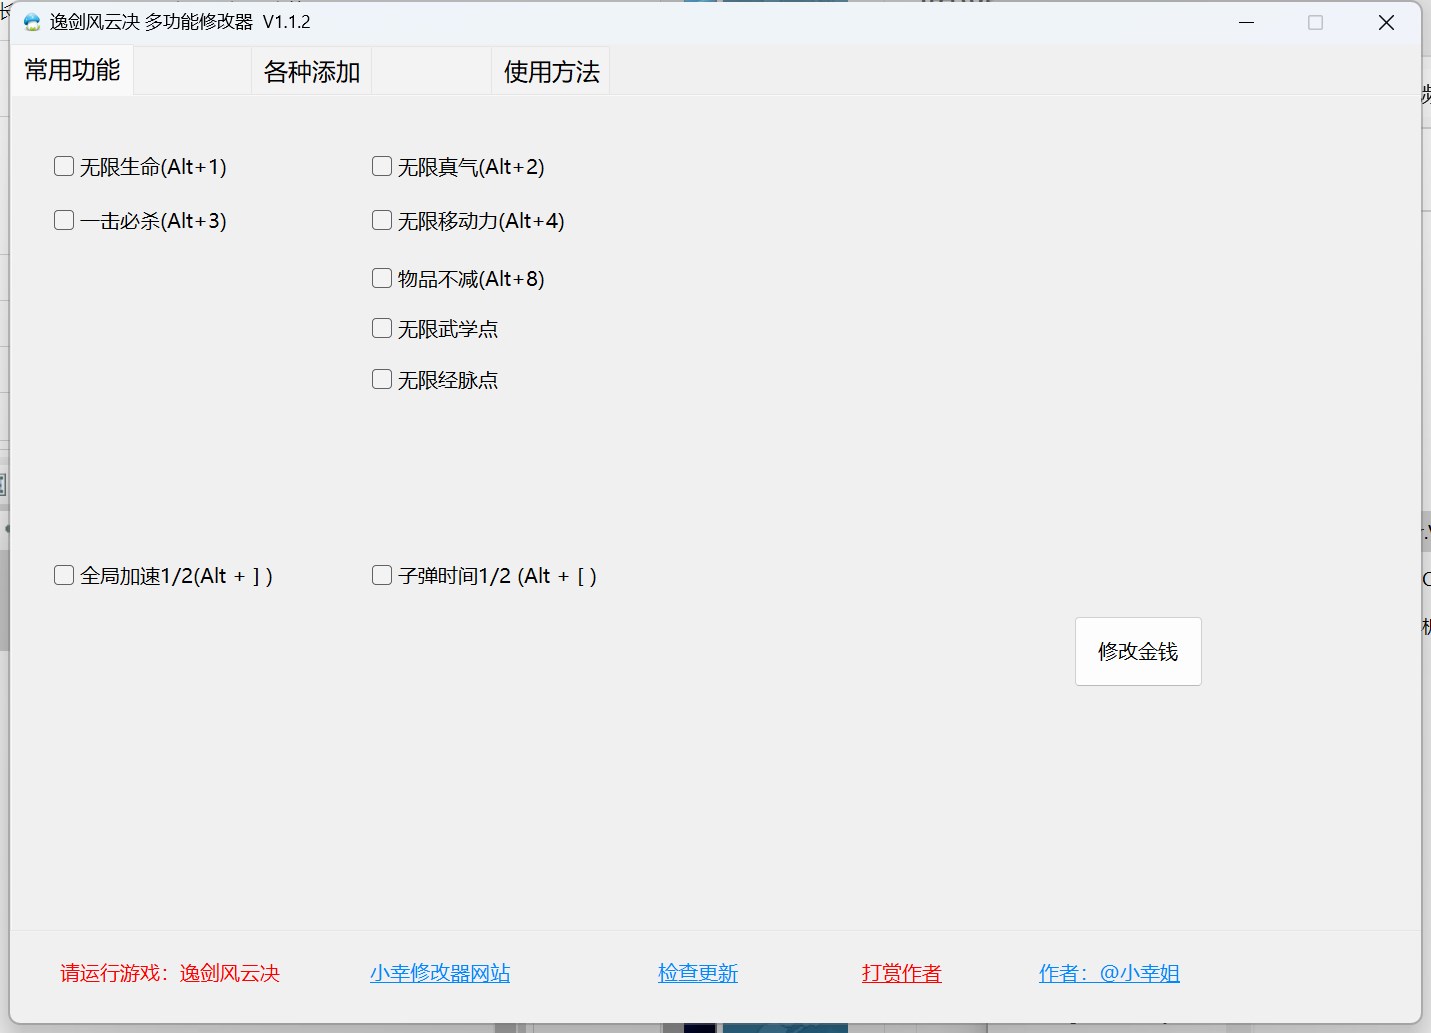Toggle 子弹时间1/2 checkbox
The image size is (1431, 1033).
pos(382,575)
